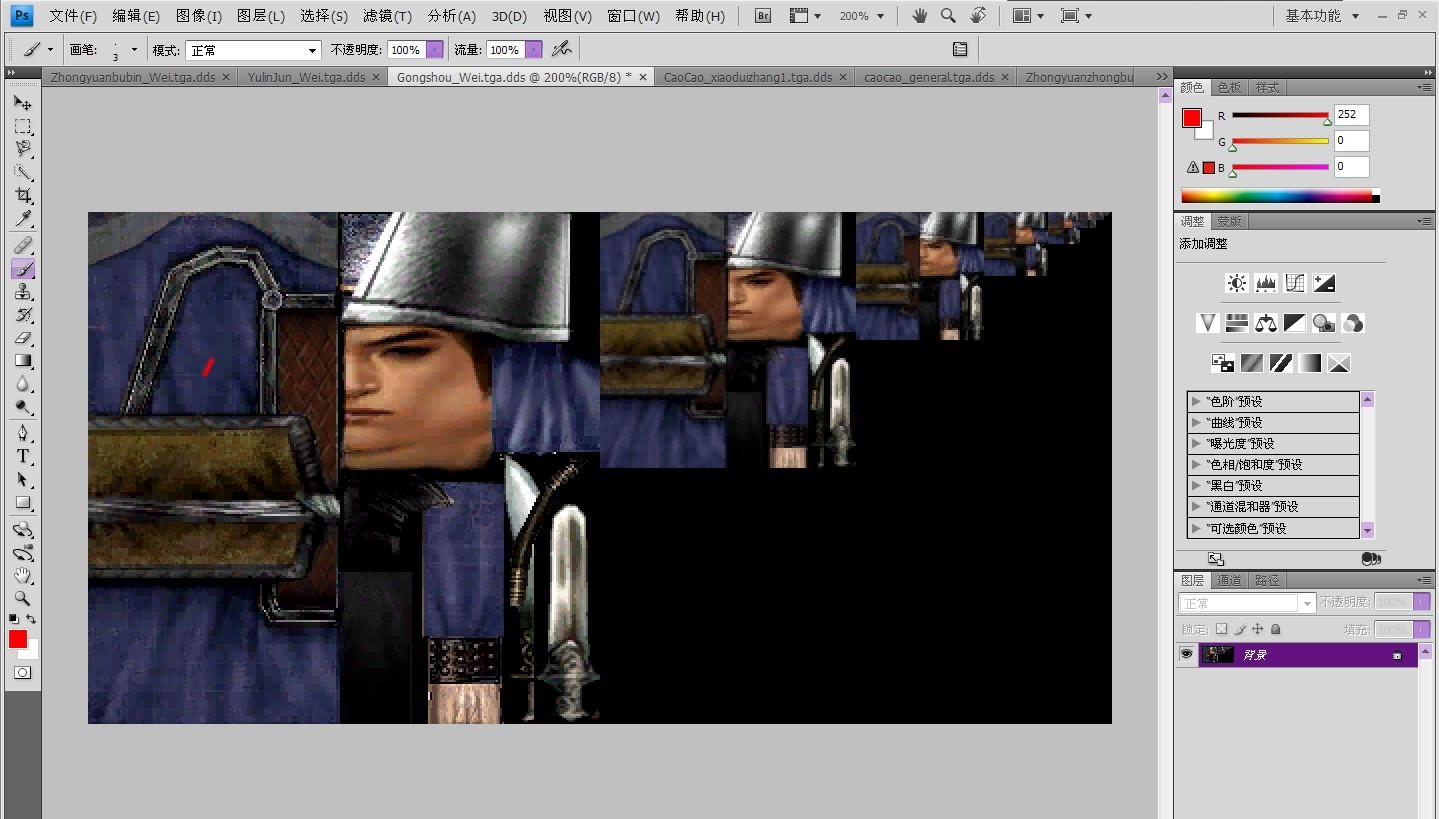Open the brush panel toggle icon
This screenshot has width=1439, height=819.
click(x=960, y=49)
